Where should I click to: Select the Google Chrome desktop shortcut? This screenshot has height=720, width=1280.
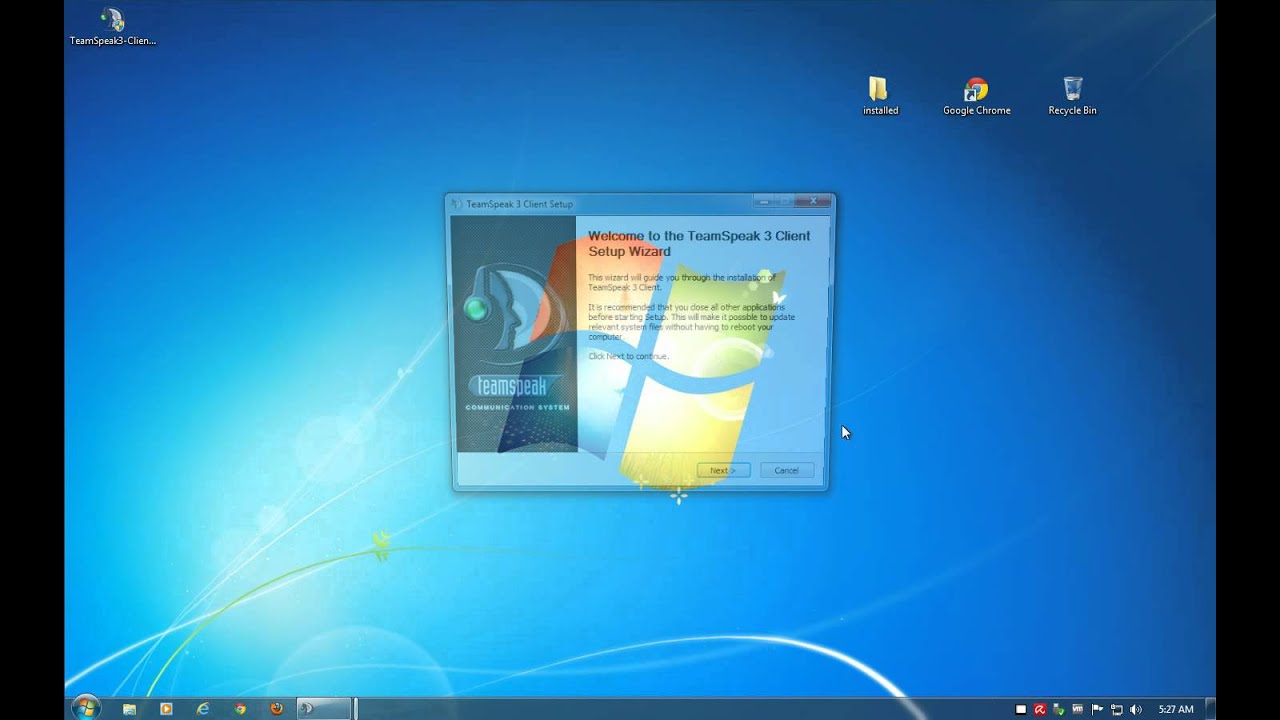(x=977, y=96)
